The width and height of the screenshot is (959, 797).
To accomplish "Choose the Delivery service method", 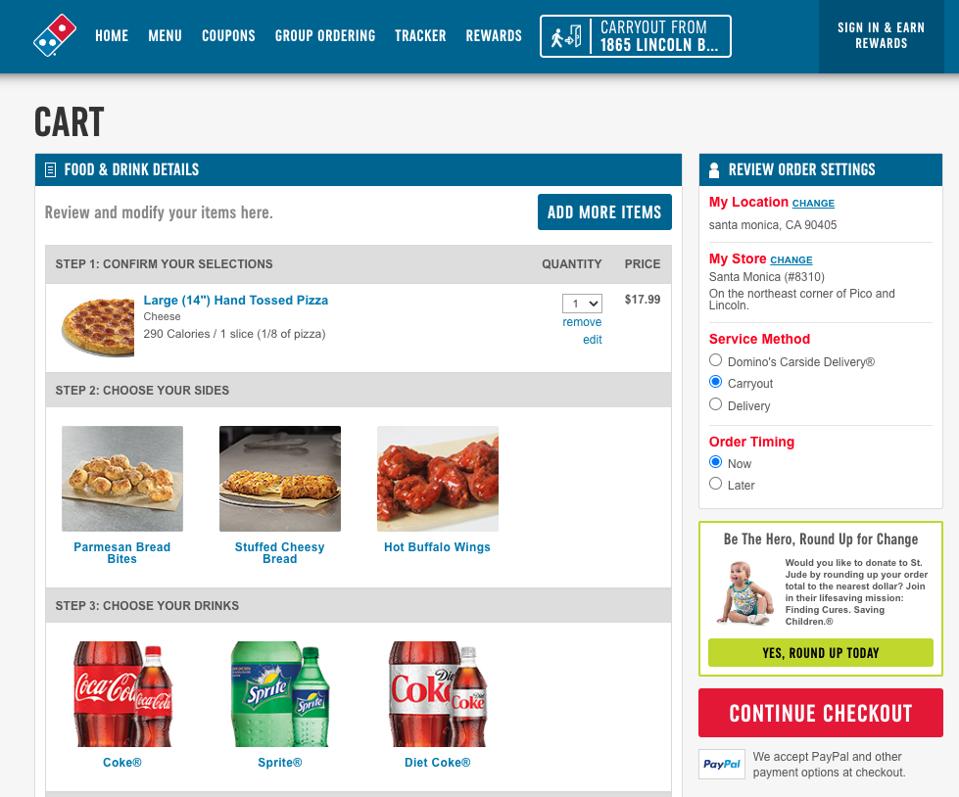I will pos(715,404).
